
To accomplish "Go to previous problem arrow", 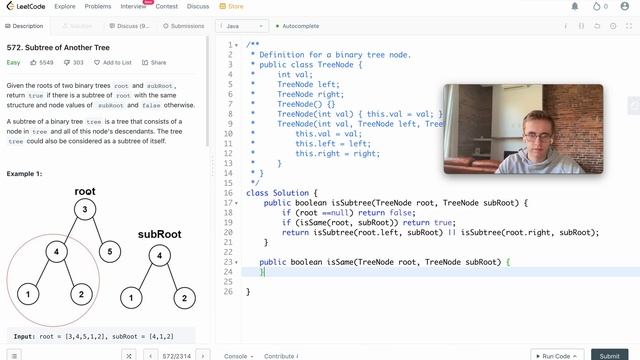I will pyautogui.click(x=150, y=356).
